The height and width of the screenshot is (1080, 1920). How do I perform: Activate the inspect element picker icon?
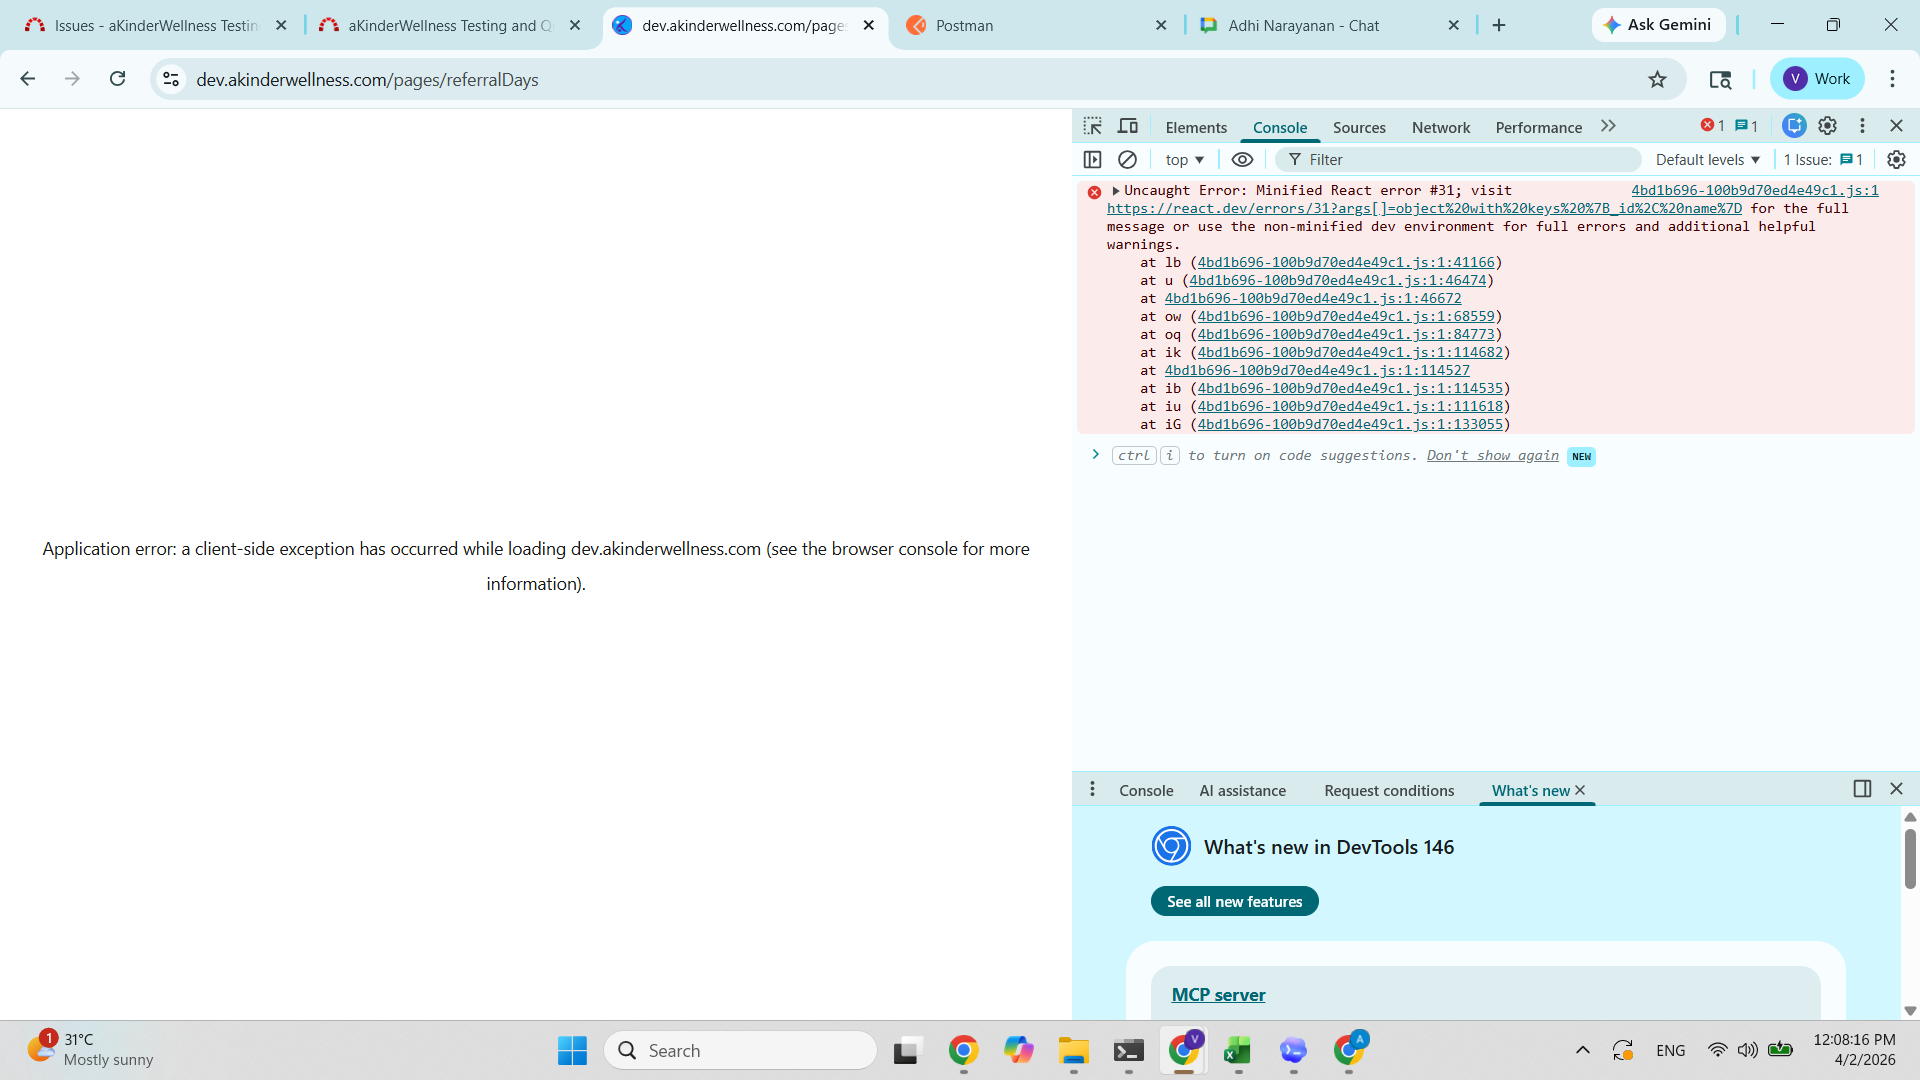click(1092, 126)
